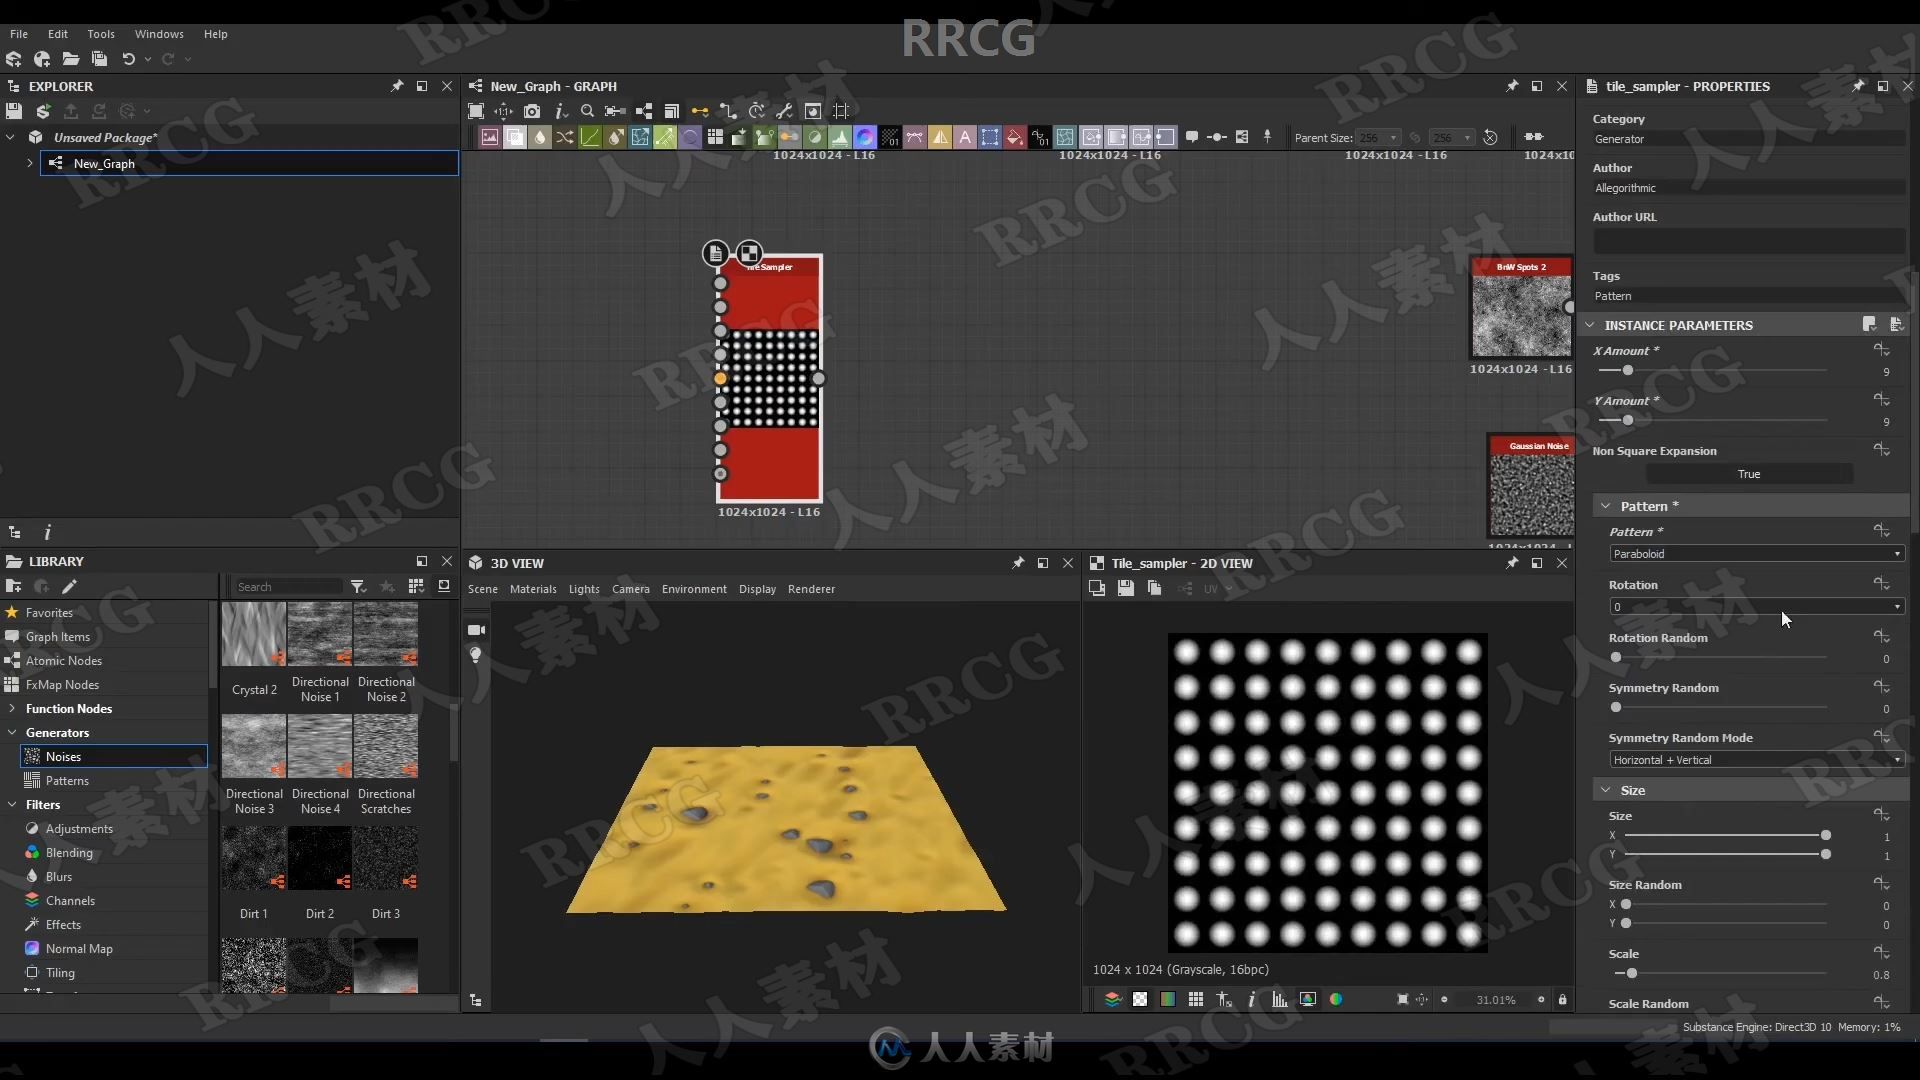Adjust the Scale slider in properties
The width and height of the screenshot is (1920, 1080).
click(x=1631, y=973)
